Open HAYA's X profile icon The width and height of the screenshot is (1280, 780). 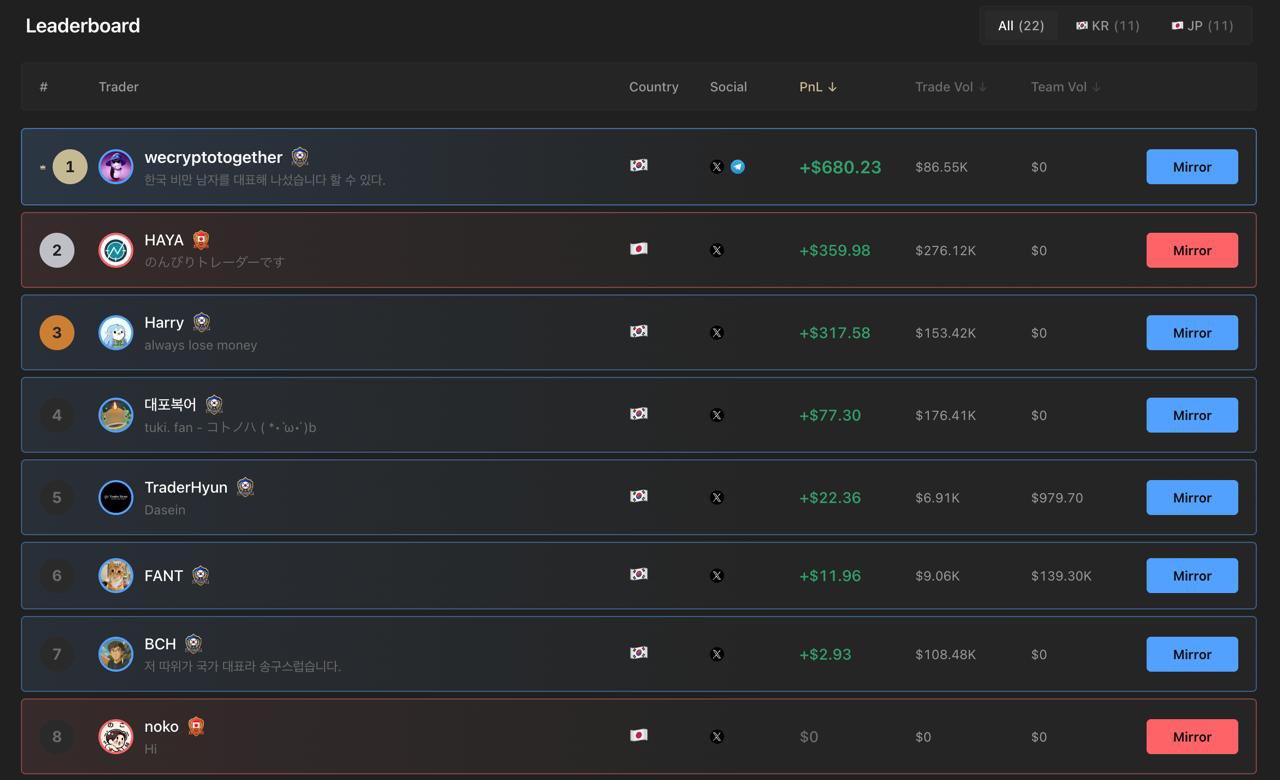click(x=716, y=250)
